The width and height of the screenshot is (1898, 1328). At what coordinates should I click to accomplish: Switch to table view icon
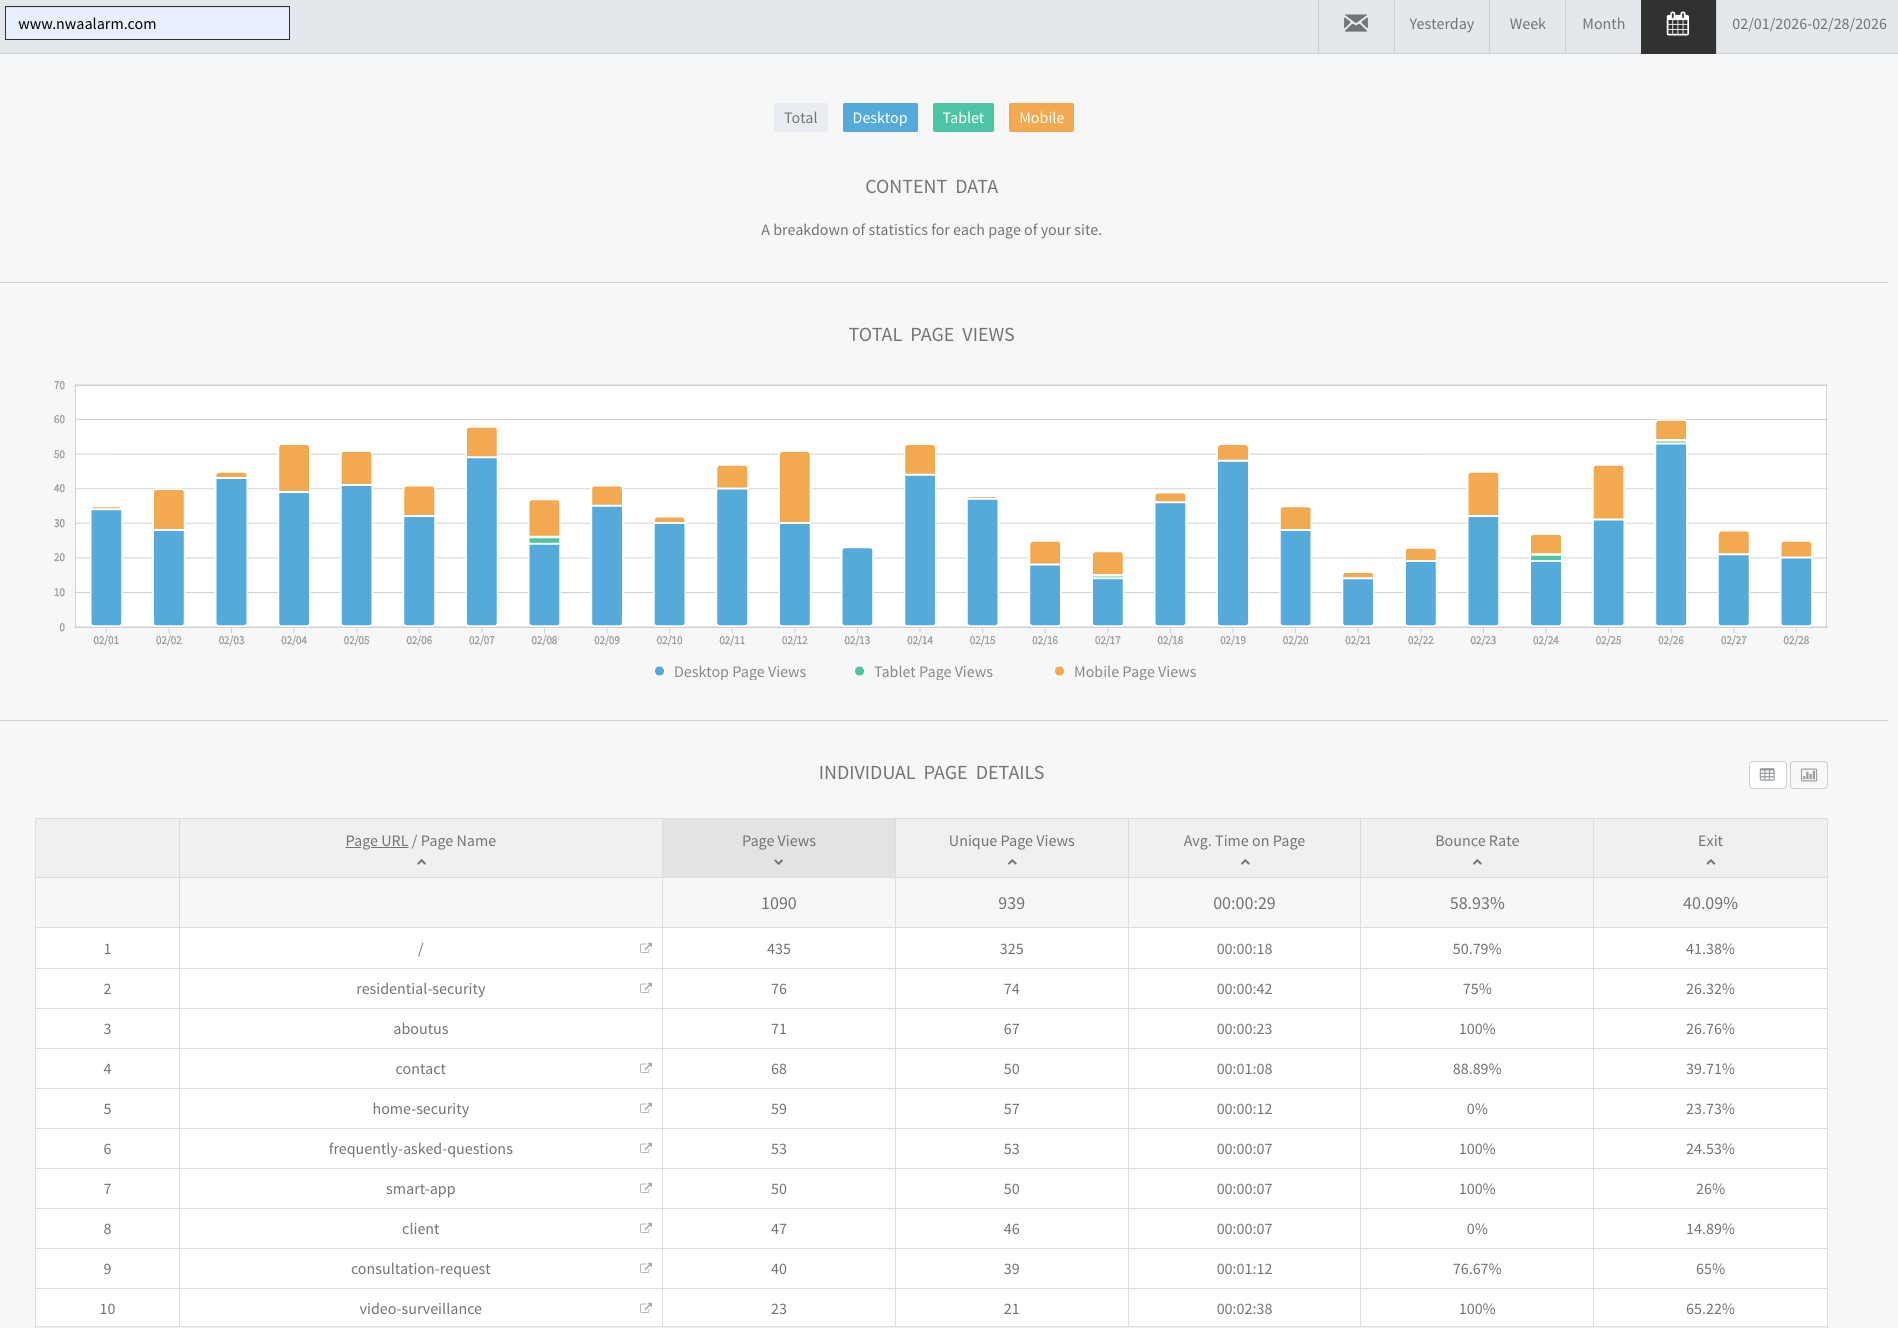[x=1767, y=775]
